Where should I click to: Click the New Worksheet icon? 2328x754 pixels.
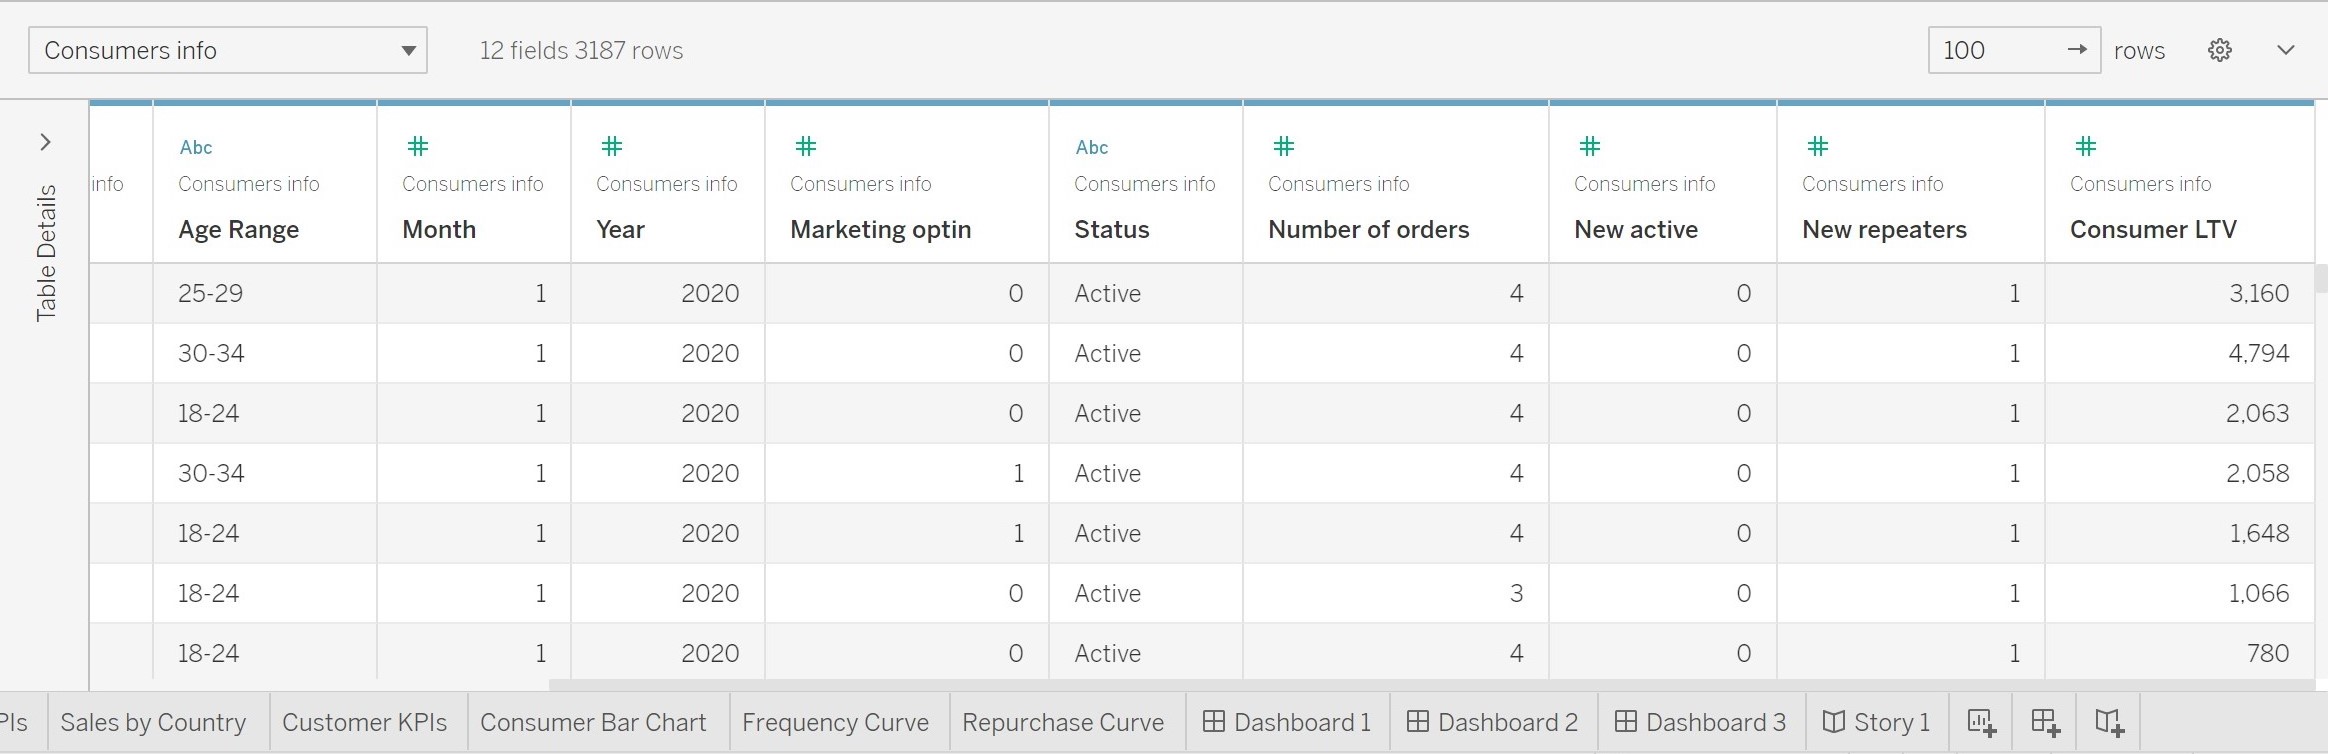(1981, 722)
